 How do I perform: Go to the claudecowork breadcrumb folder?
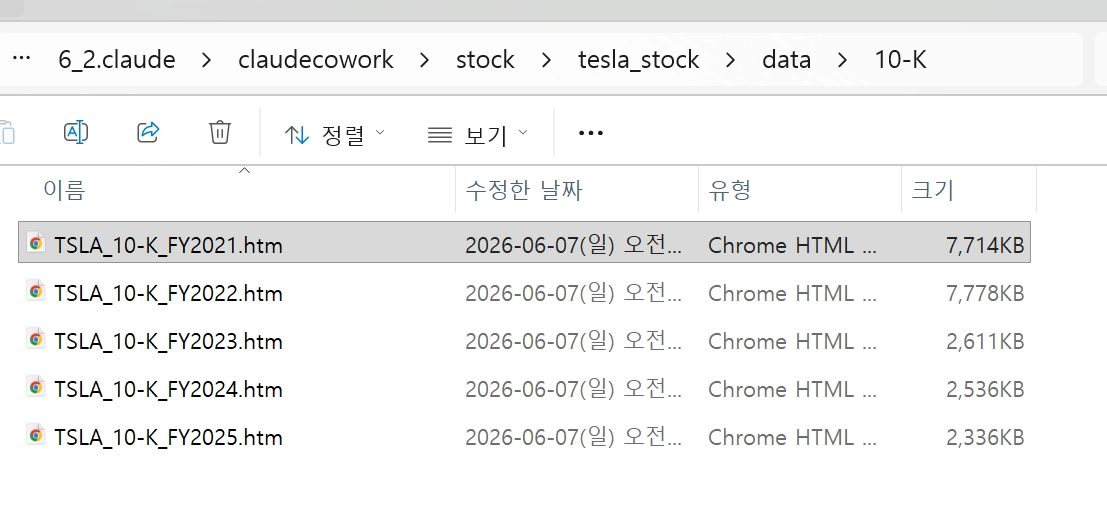click(x=316, y=60)
